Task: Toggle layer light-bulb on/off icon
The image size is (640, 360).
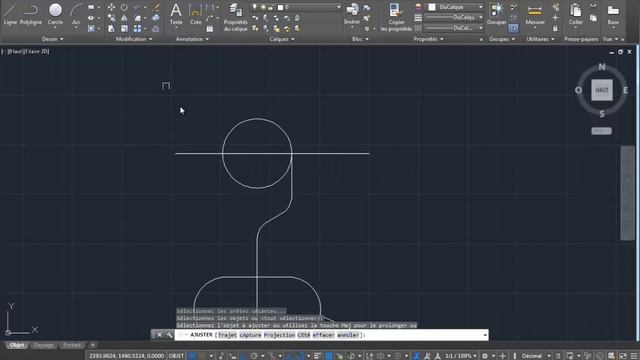Action: (254, 7)
